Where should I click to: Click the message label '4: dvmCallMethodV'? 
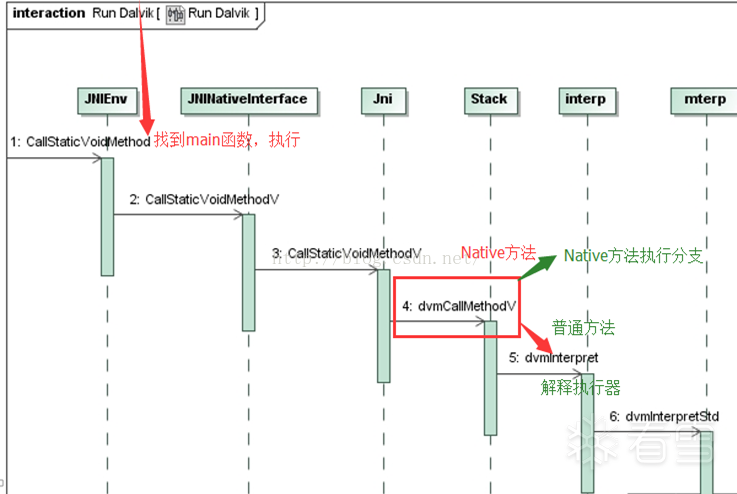tap(459, 306)
